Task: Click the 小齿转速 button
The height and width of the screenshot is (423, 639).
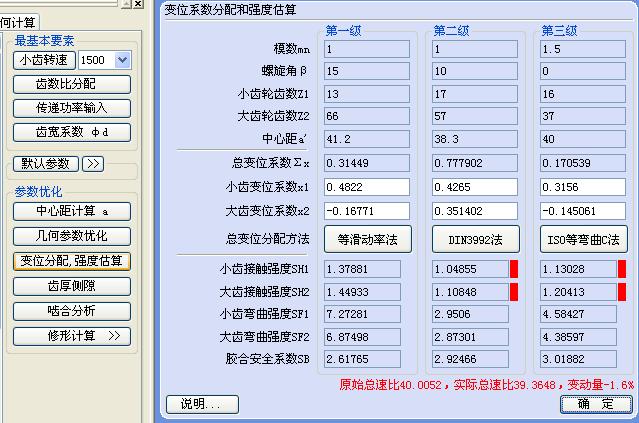Action: tap(44, 60)
